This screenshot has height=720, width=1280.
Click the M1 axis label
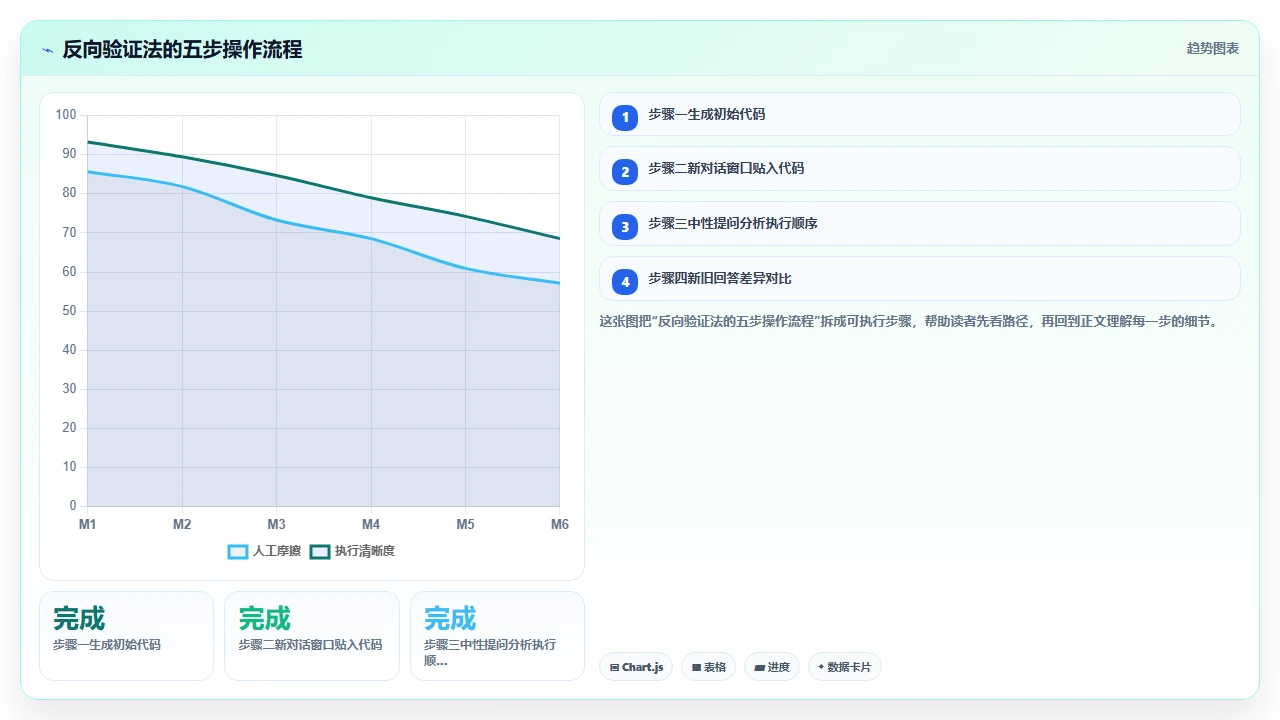(x=88, y=524)
